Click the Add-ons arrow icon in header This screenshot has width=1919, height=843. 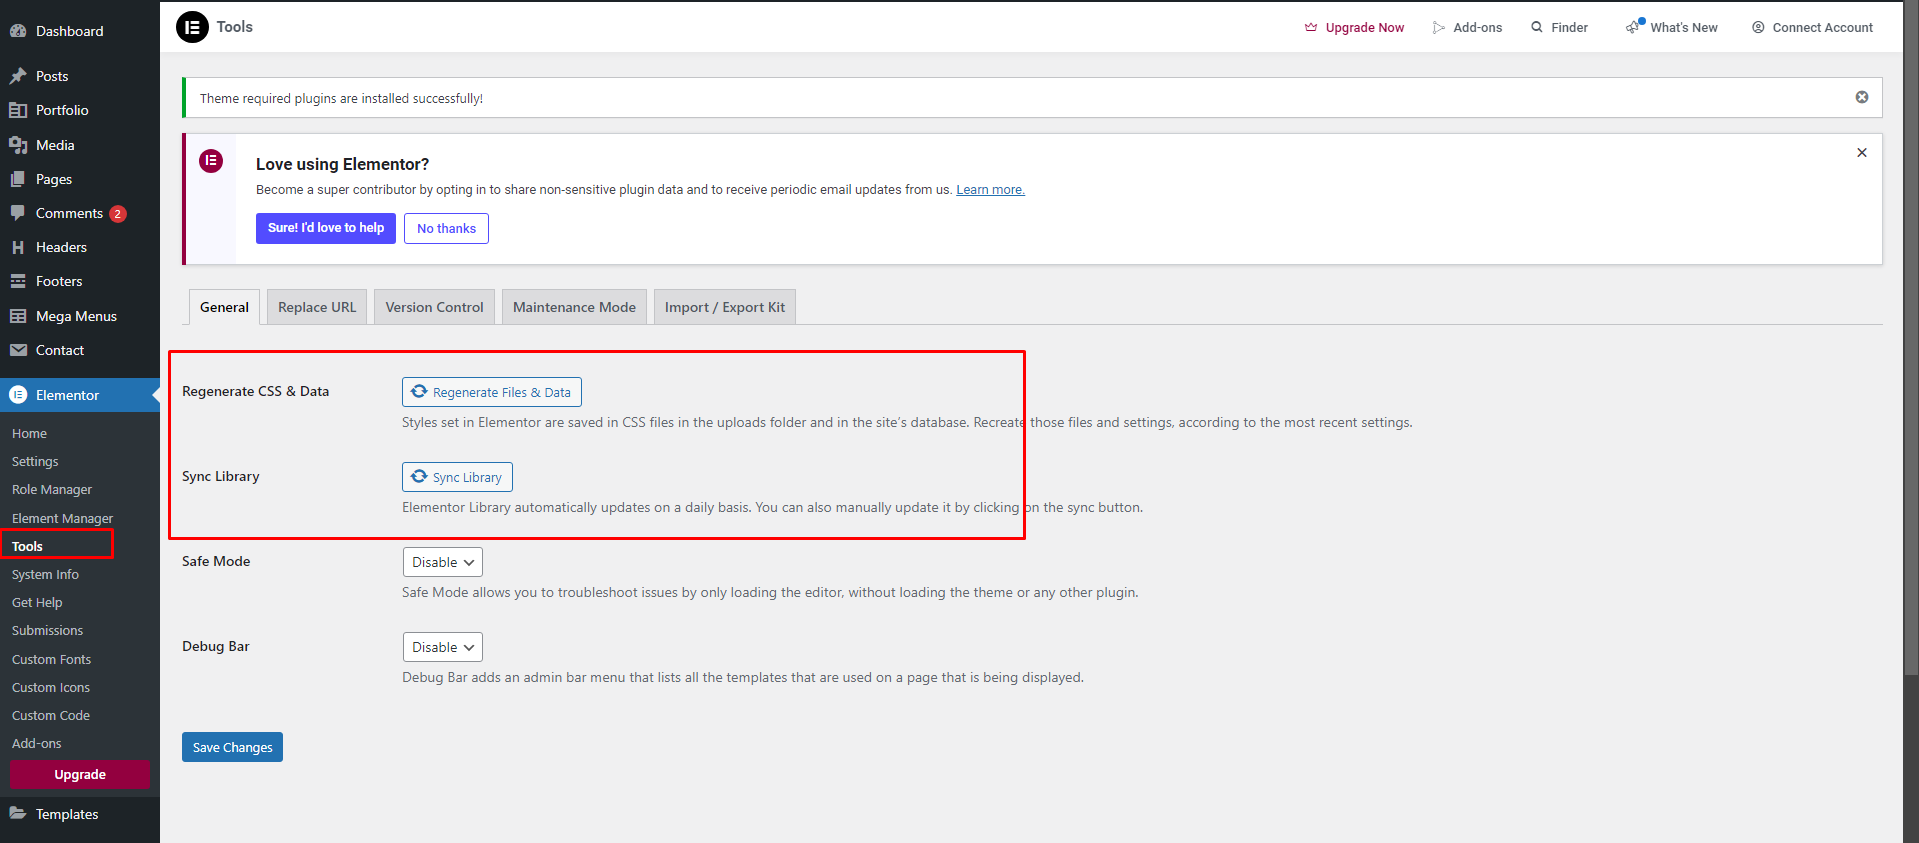1438,28
